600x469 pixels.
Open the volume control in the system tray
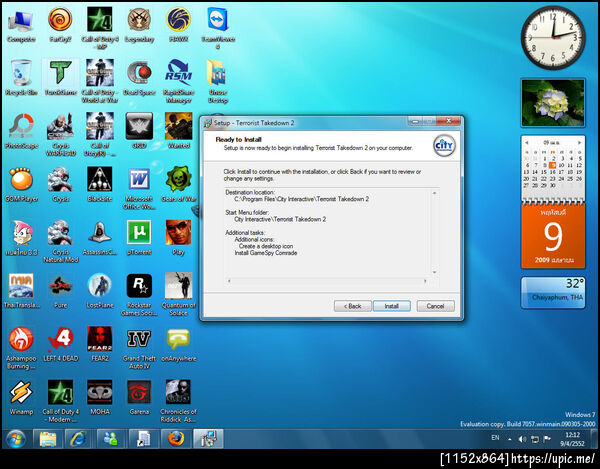pyautogui.click(x=522, y=439)
